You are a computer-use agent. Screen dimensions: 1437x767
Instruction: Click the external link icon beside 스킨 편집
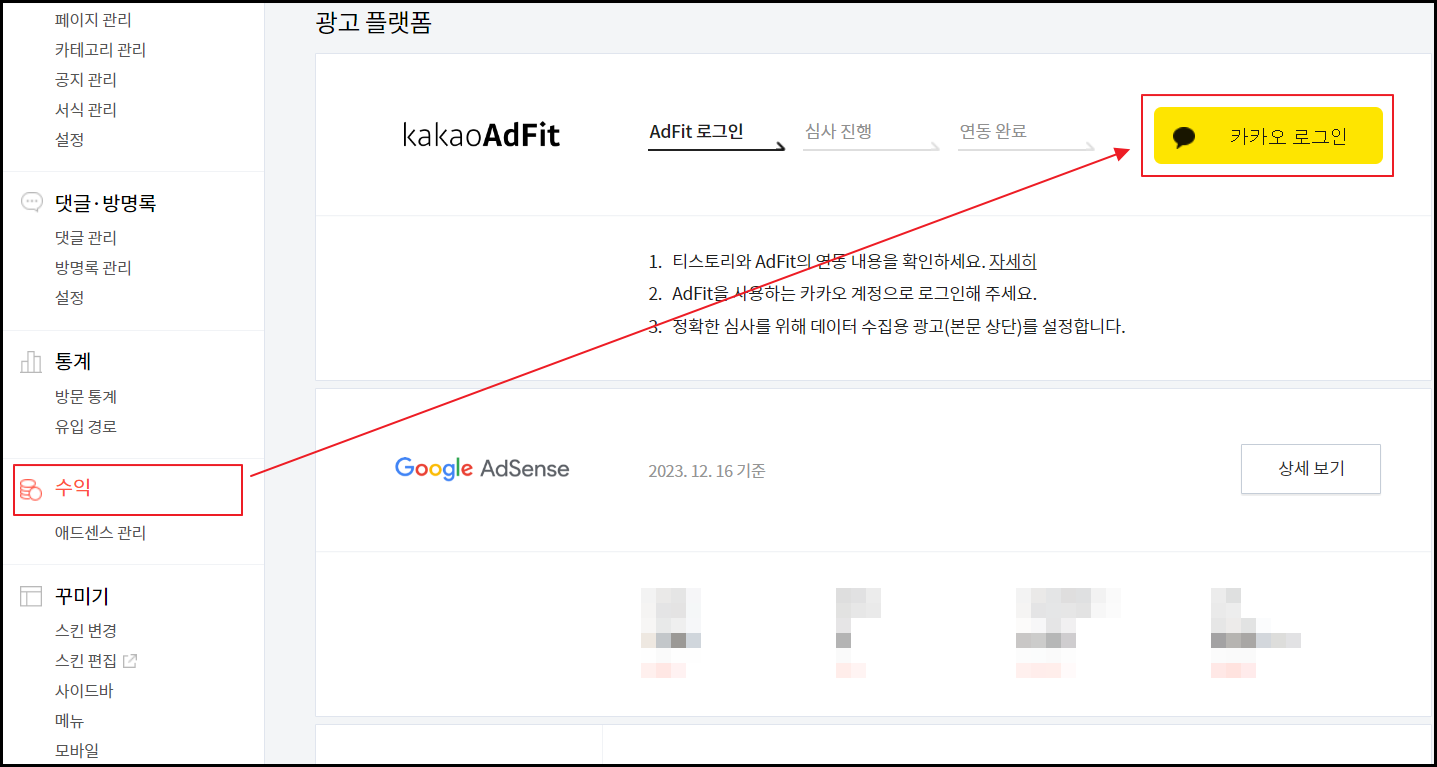[x=130, y=661]
